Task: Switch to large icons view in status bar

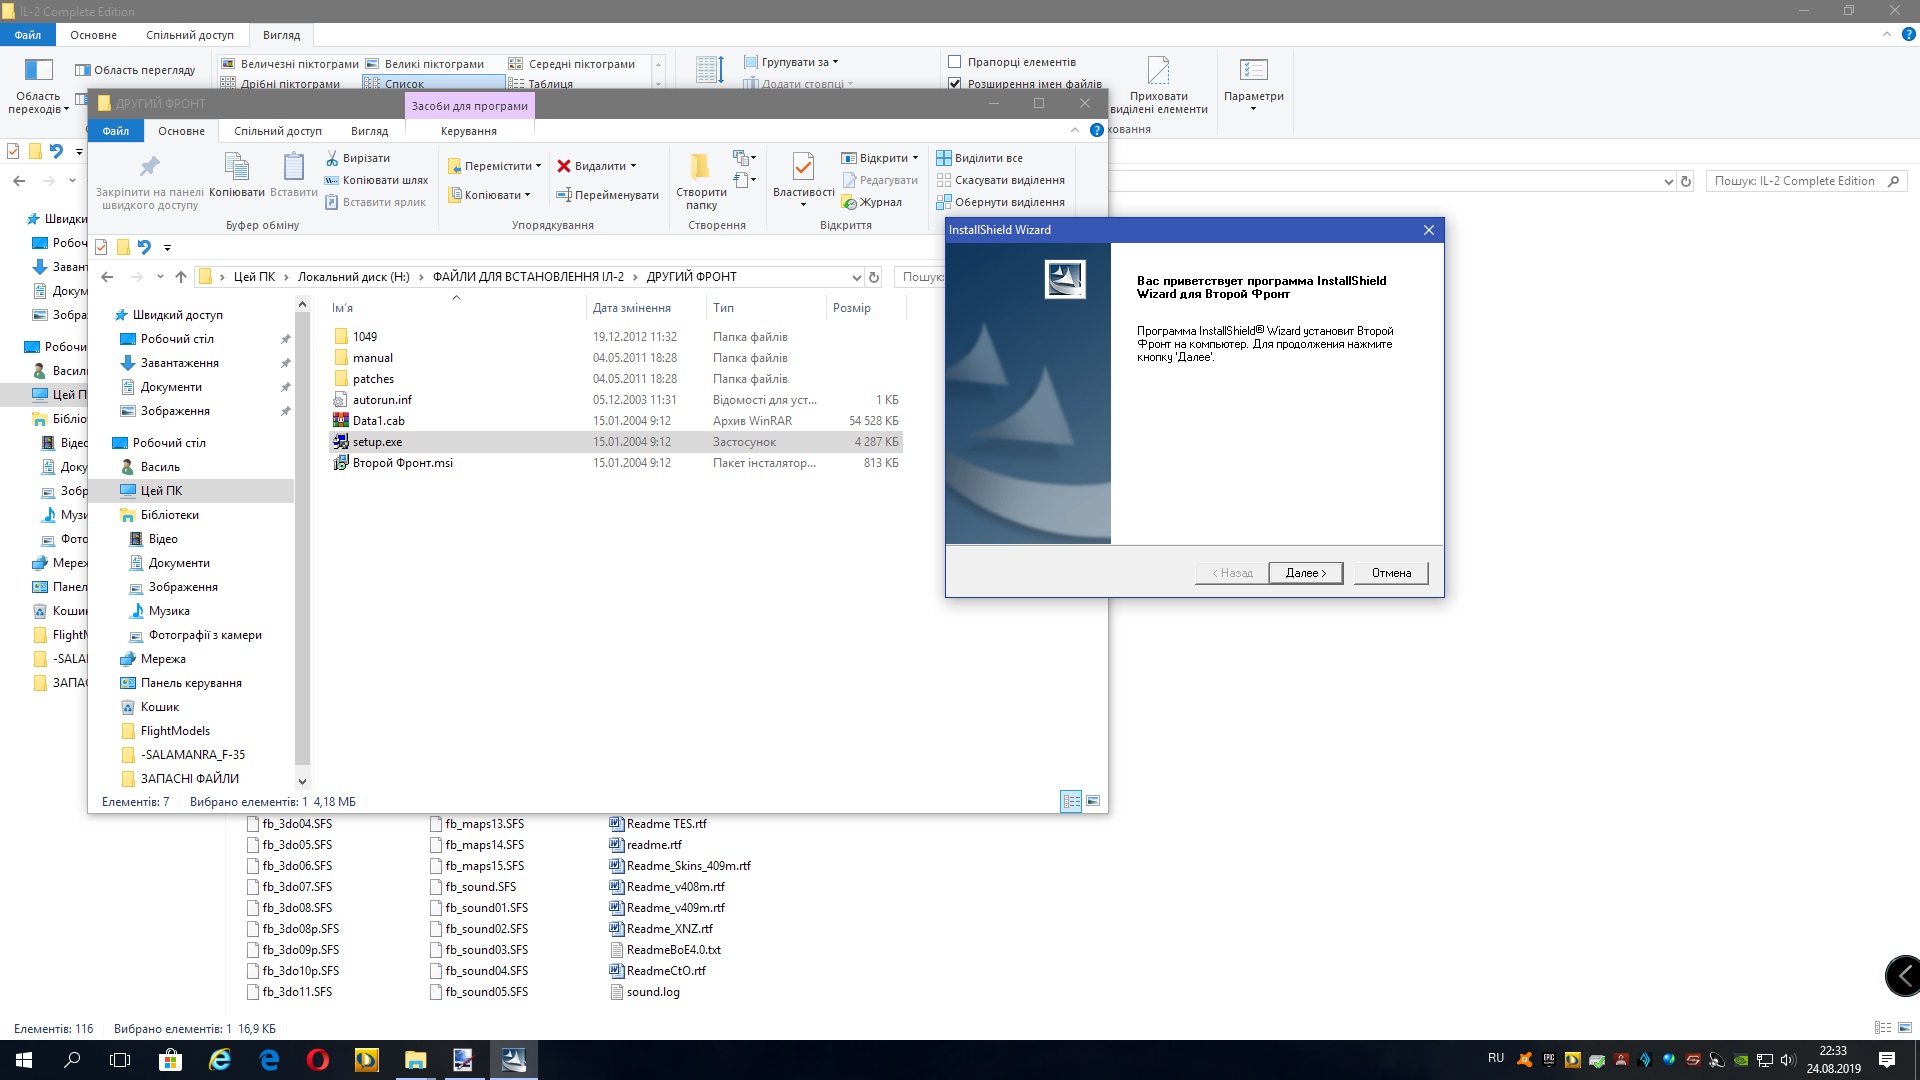Action: point(1093,801)
